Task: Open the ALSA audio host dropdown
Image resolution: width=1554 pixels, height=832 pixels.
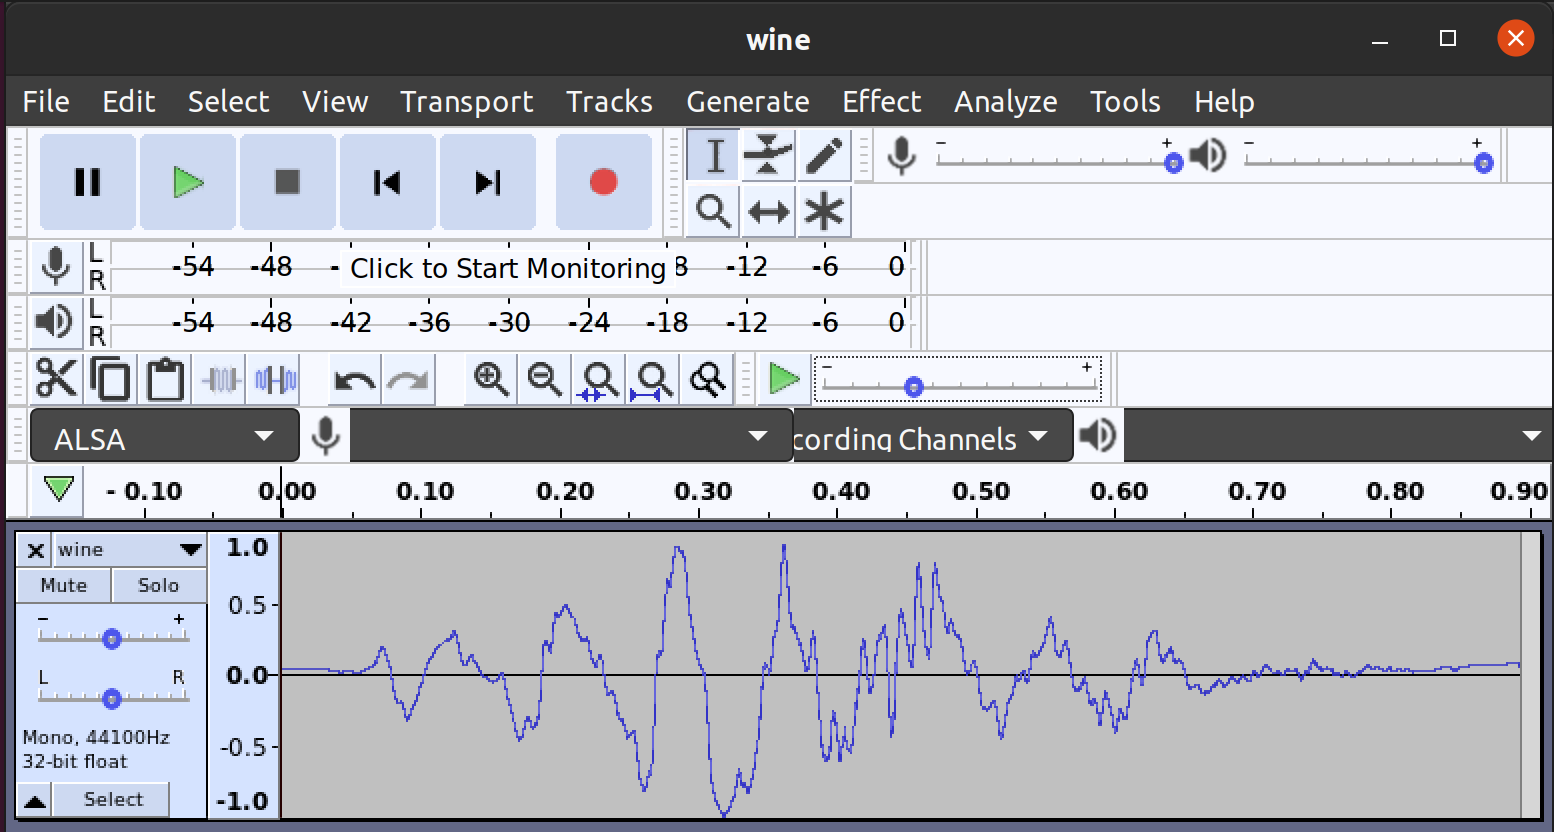Action: click(165, 436)
